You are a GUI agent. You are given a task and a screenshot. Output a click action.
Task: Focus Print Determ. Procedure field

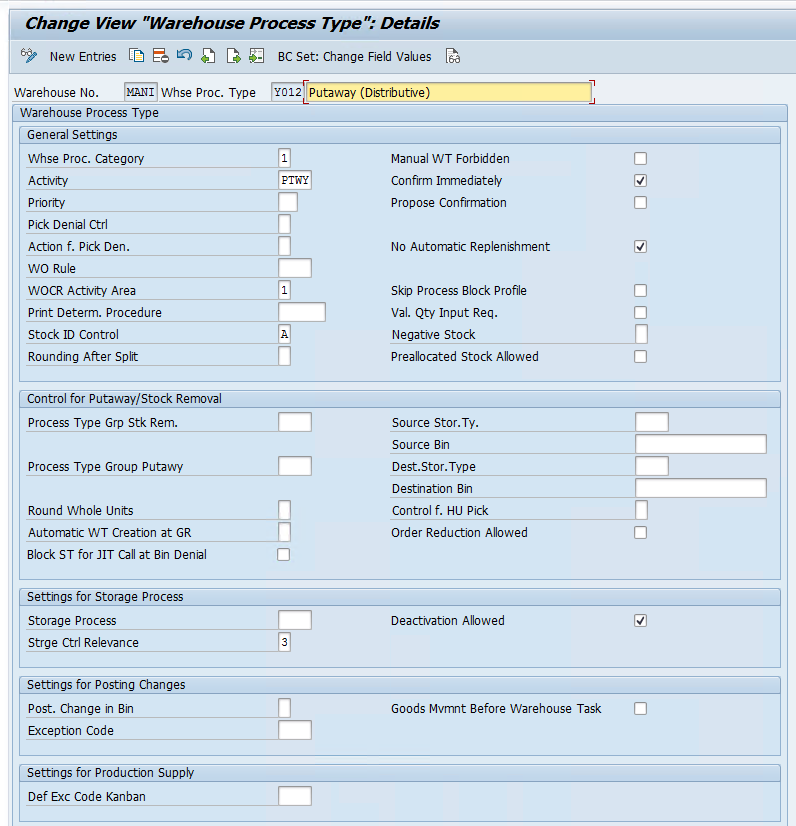302,312
